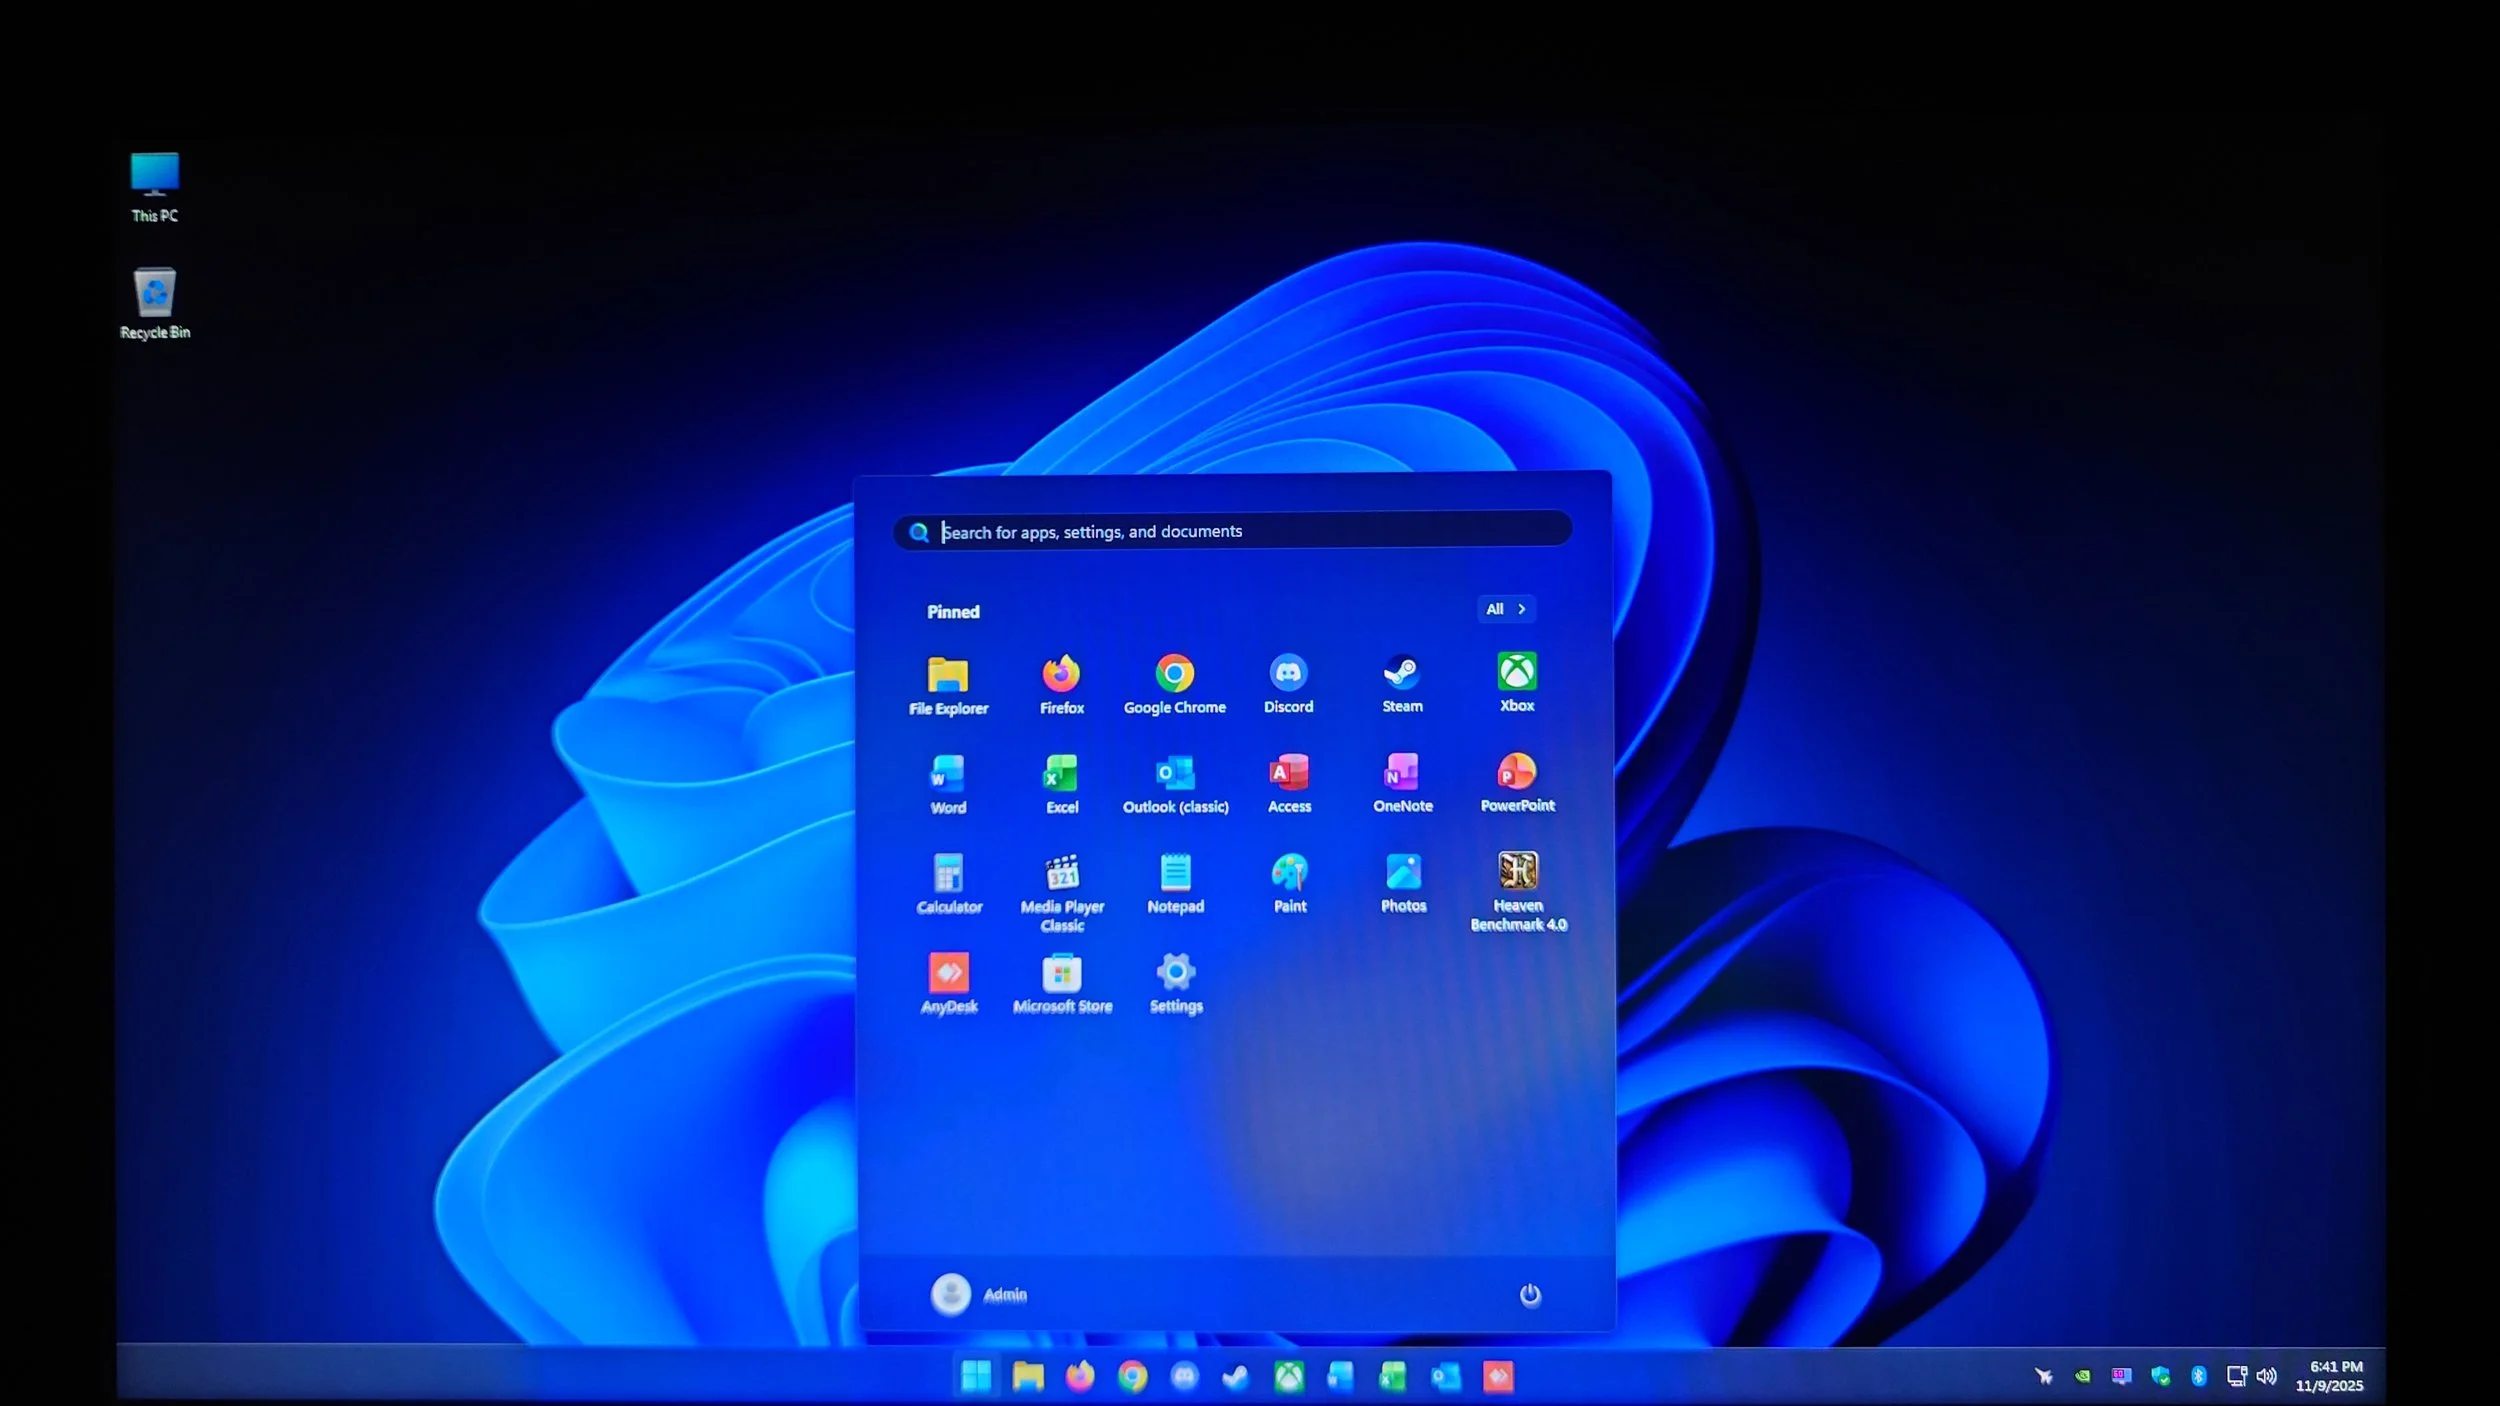Open Firefox from pinned apps
Screen dimensions: 2500x1406
point(1061,684)
